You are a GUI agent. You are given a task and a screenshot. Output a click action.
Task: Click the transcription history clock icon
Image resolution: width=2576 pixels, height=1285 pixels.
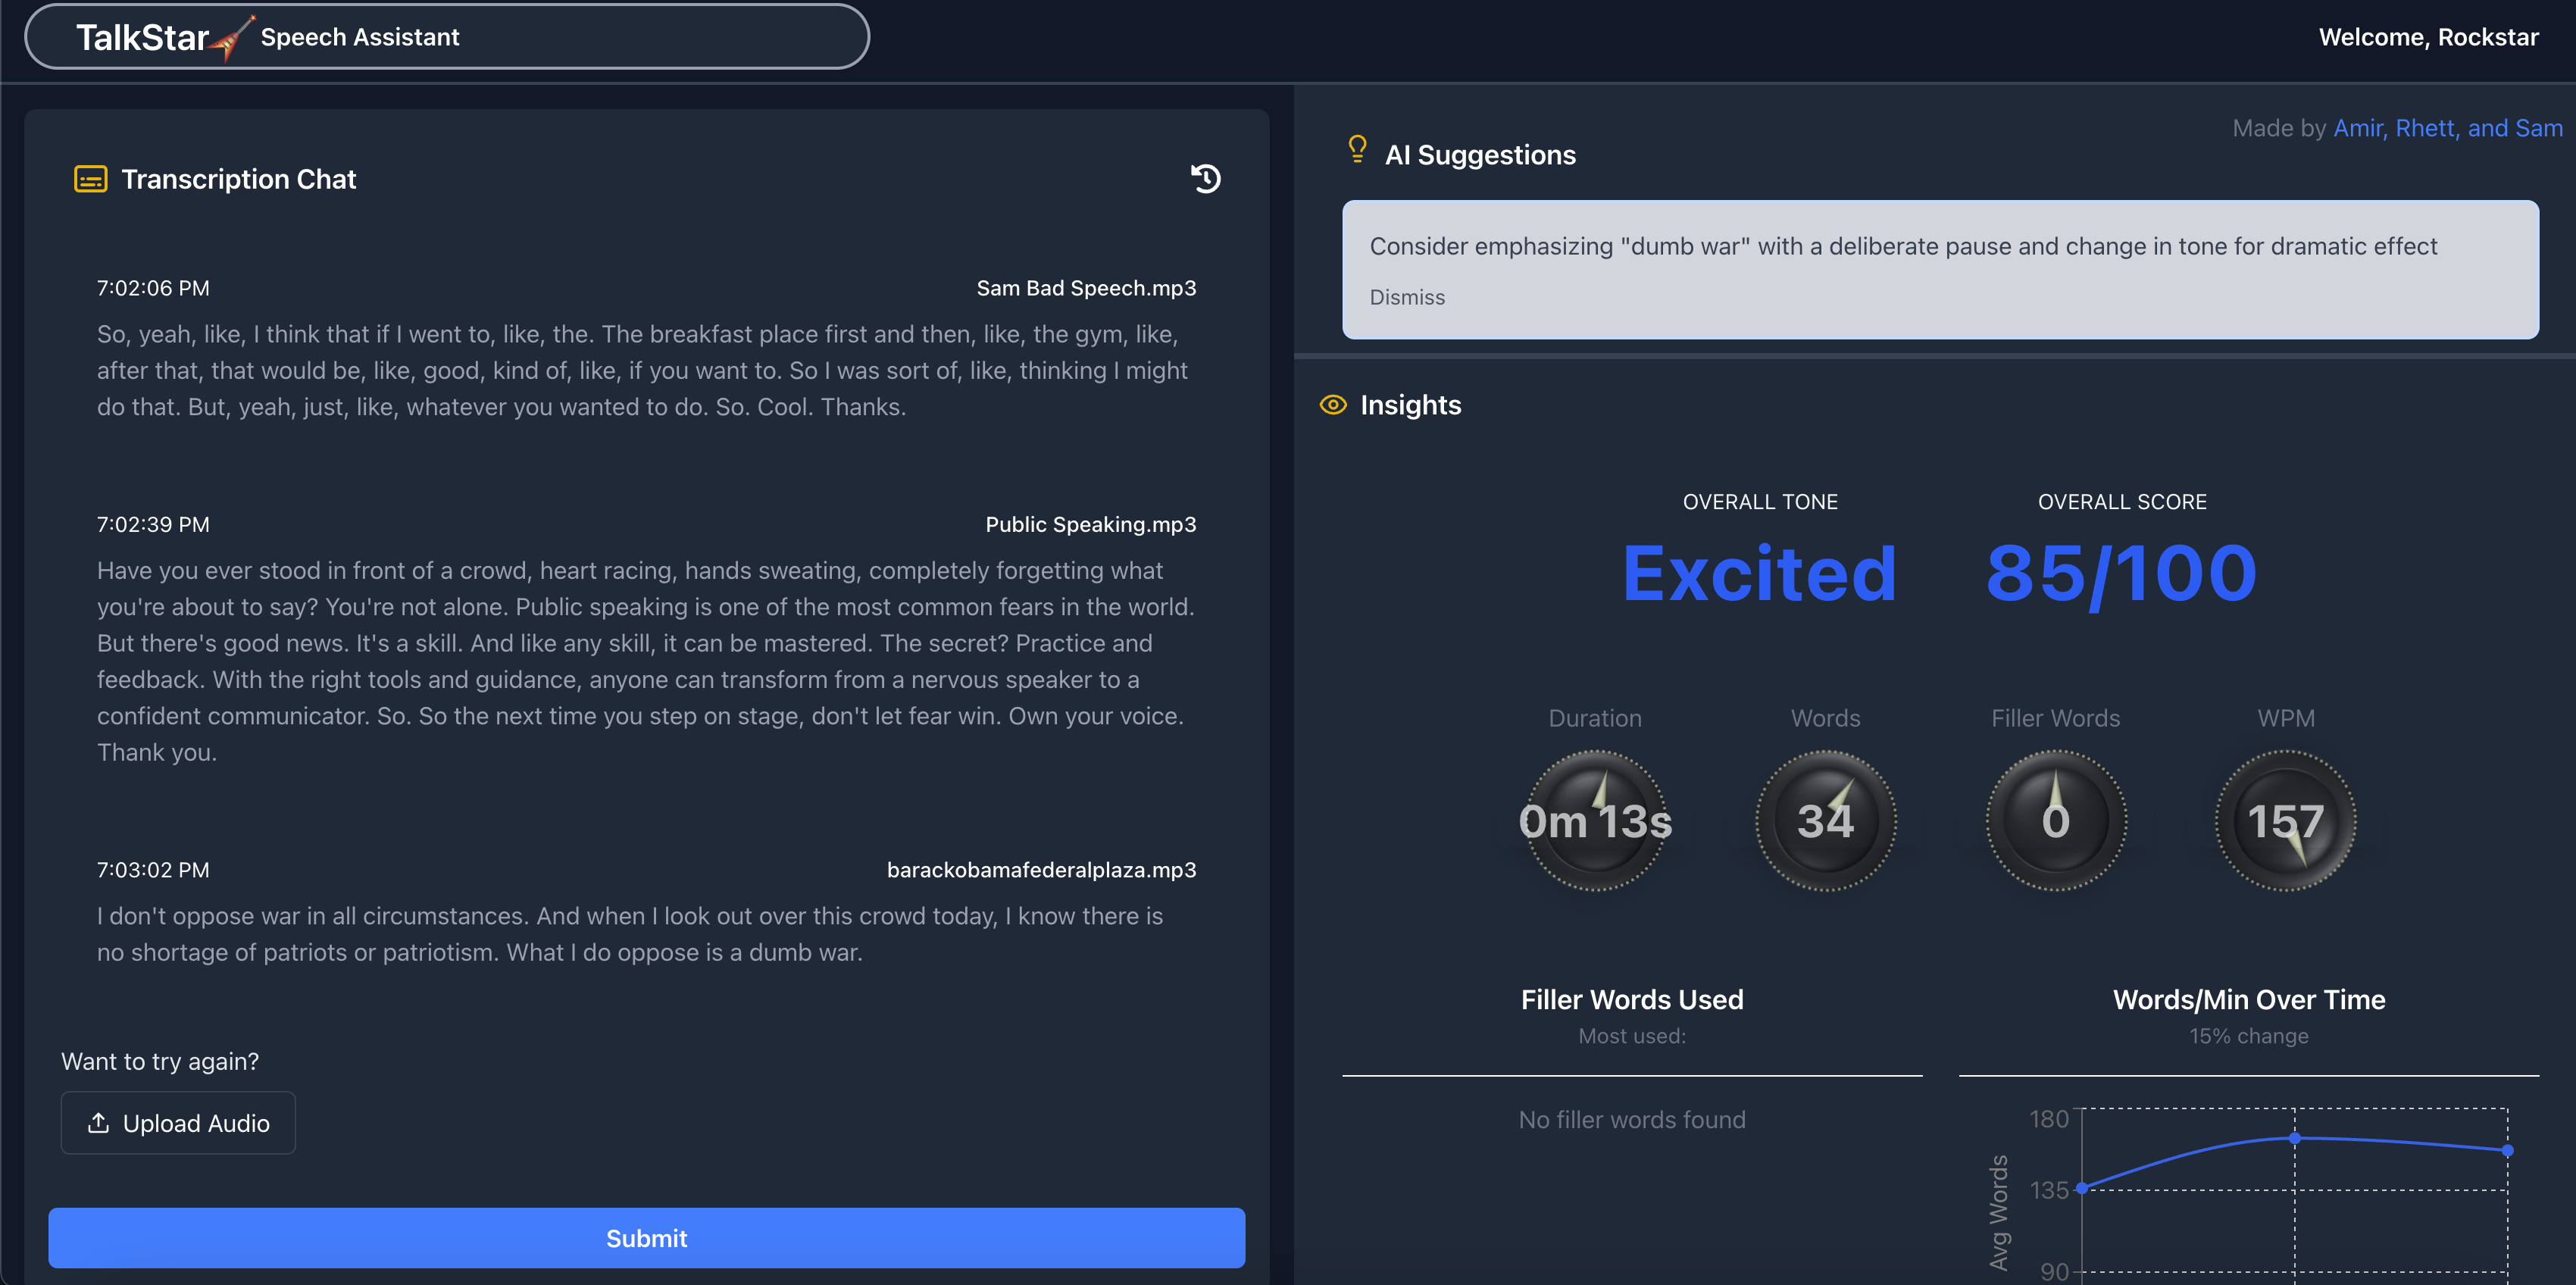(x=1205, y=179)
